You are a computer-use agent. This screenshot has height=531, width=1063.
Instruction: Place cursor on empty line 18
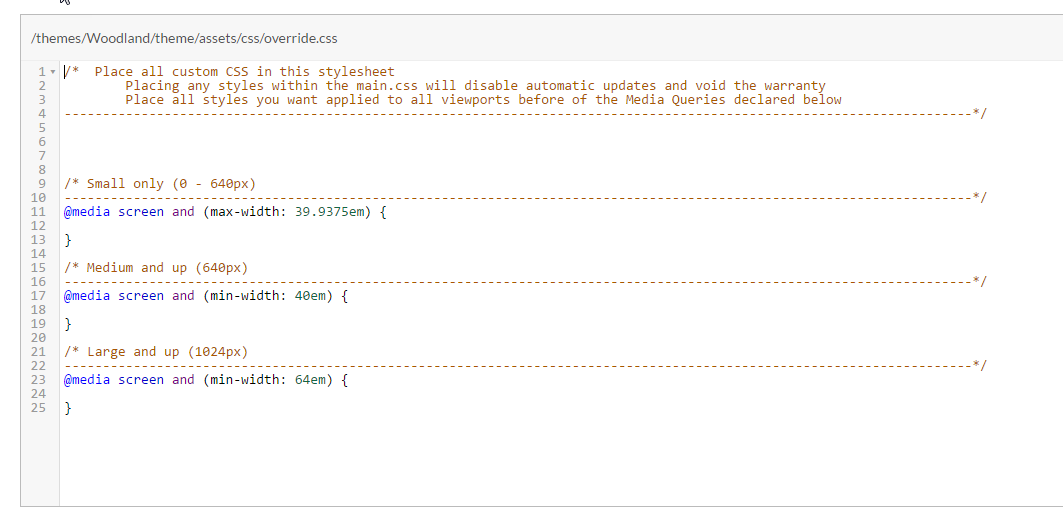click(542, 310)
